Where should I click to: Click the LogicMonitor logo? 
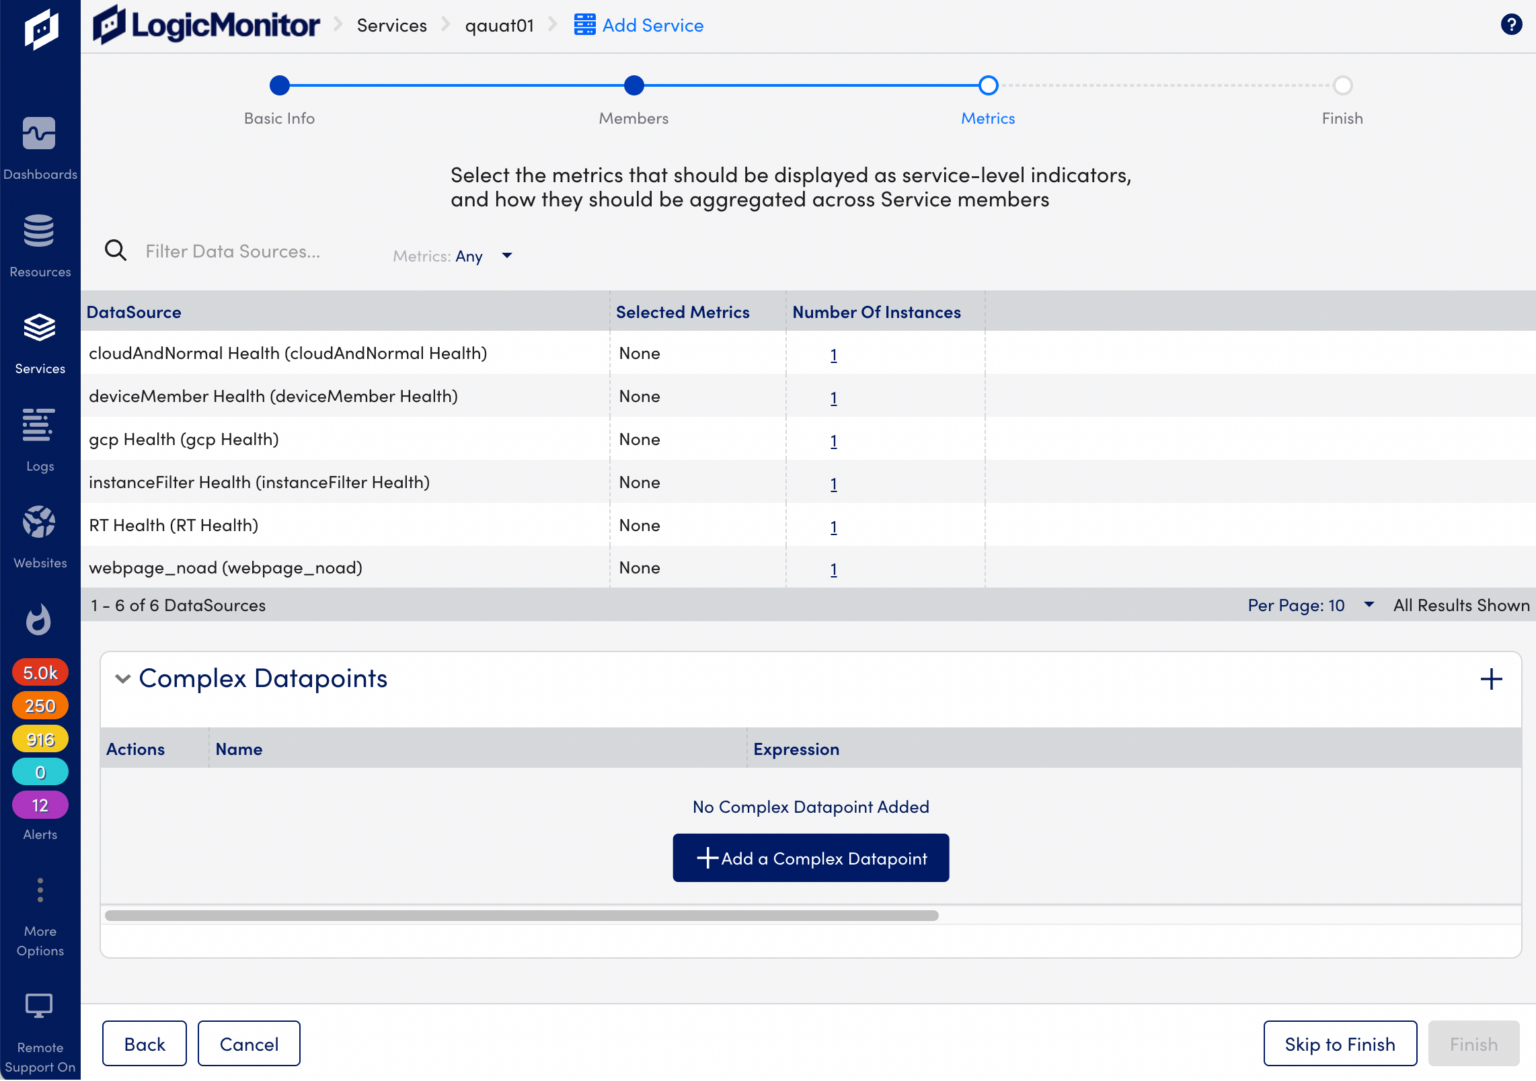coord(204,24)
